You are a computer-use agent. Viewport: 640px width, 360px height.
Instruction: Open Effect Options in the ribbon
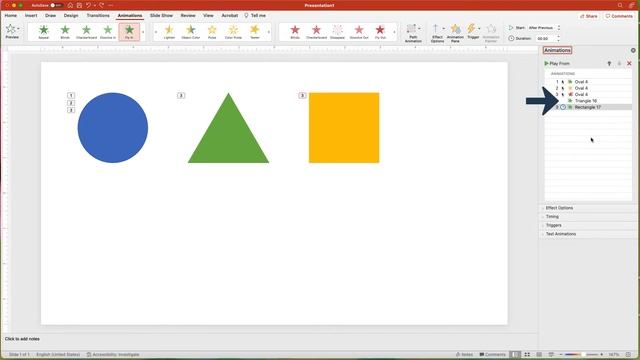point(437,33)
